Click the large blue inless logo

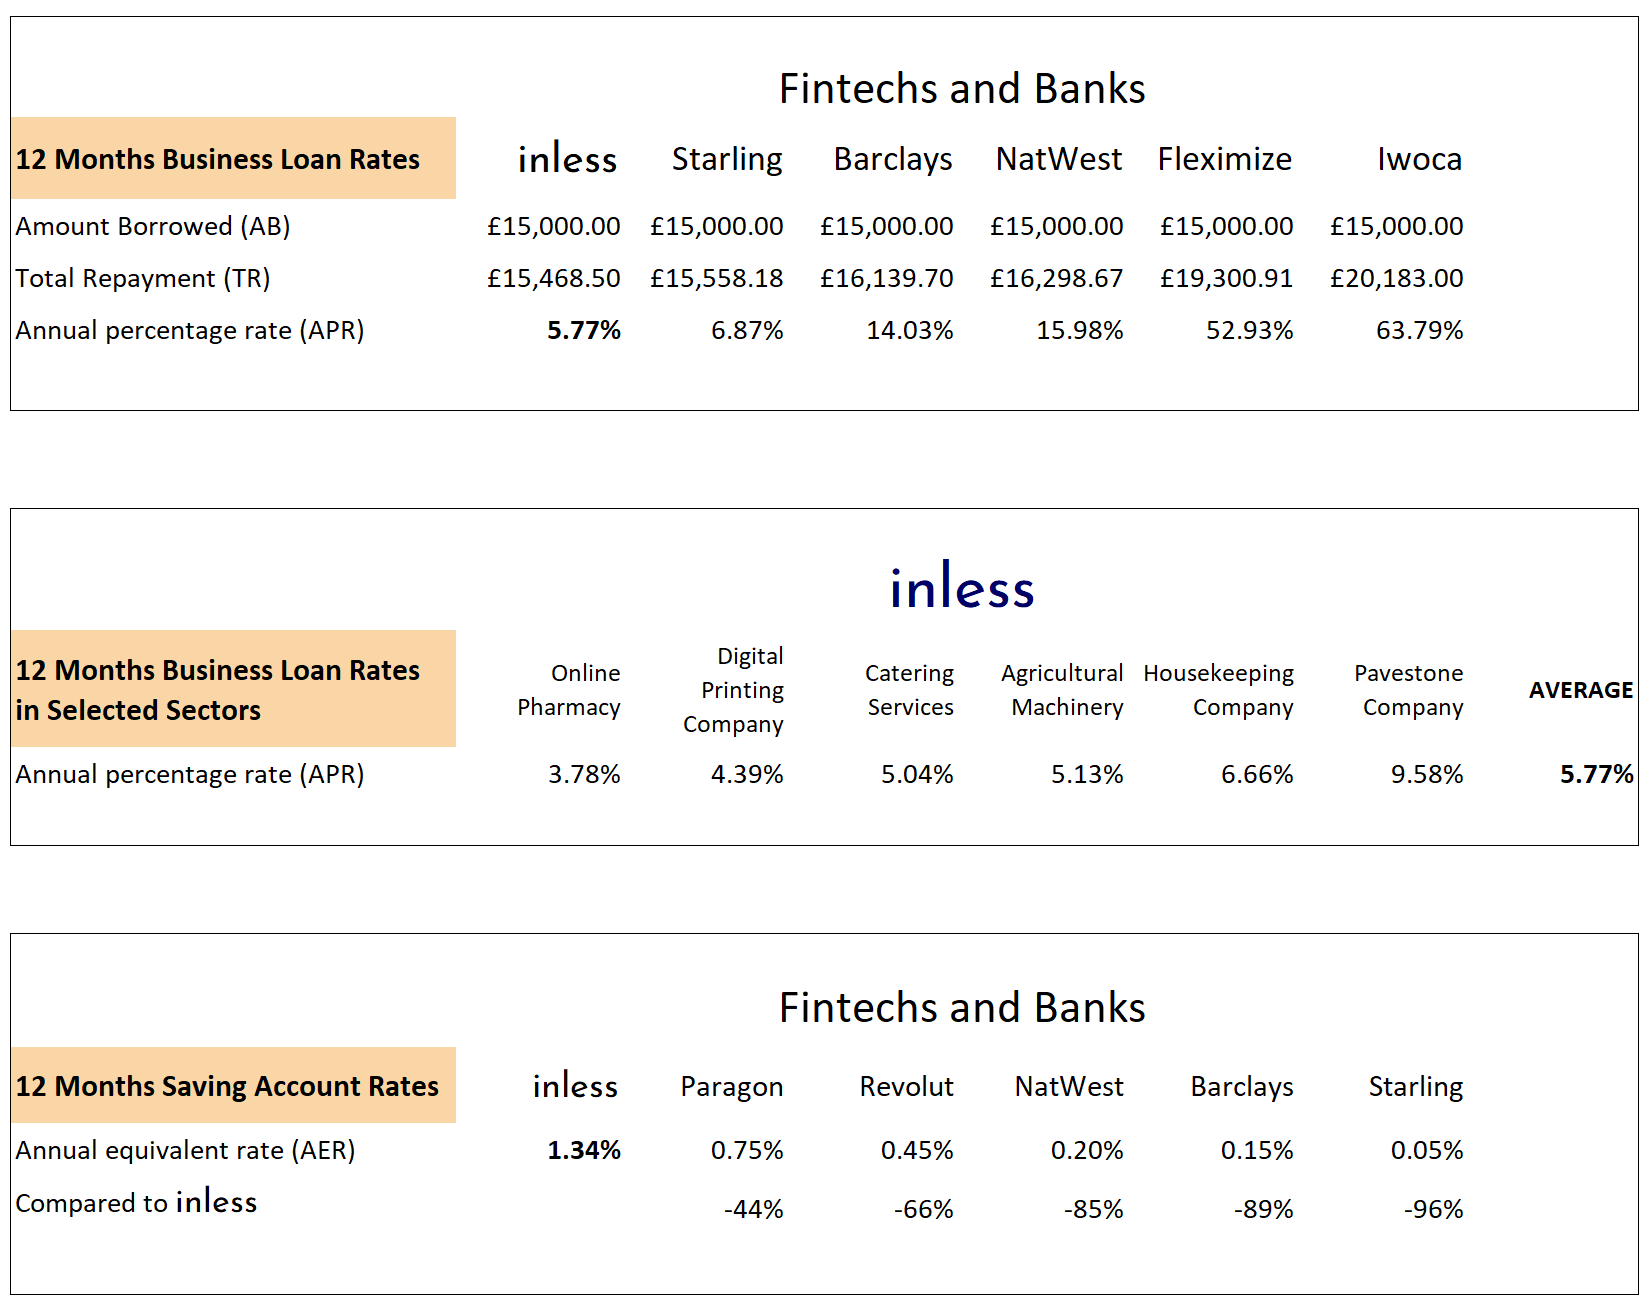(962, 588)
